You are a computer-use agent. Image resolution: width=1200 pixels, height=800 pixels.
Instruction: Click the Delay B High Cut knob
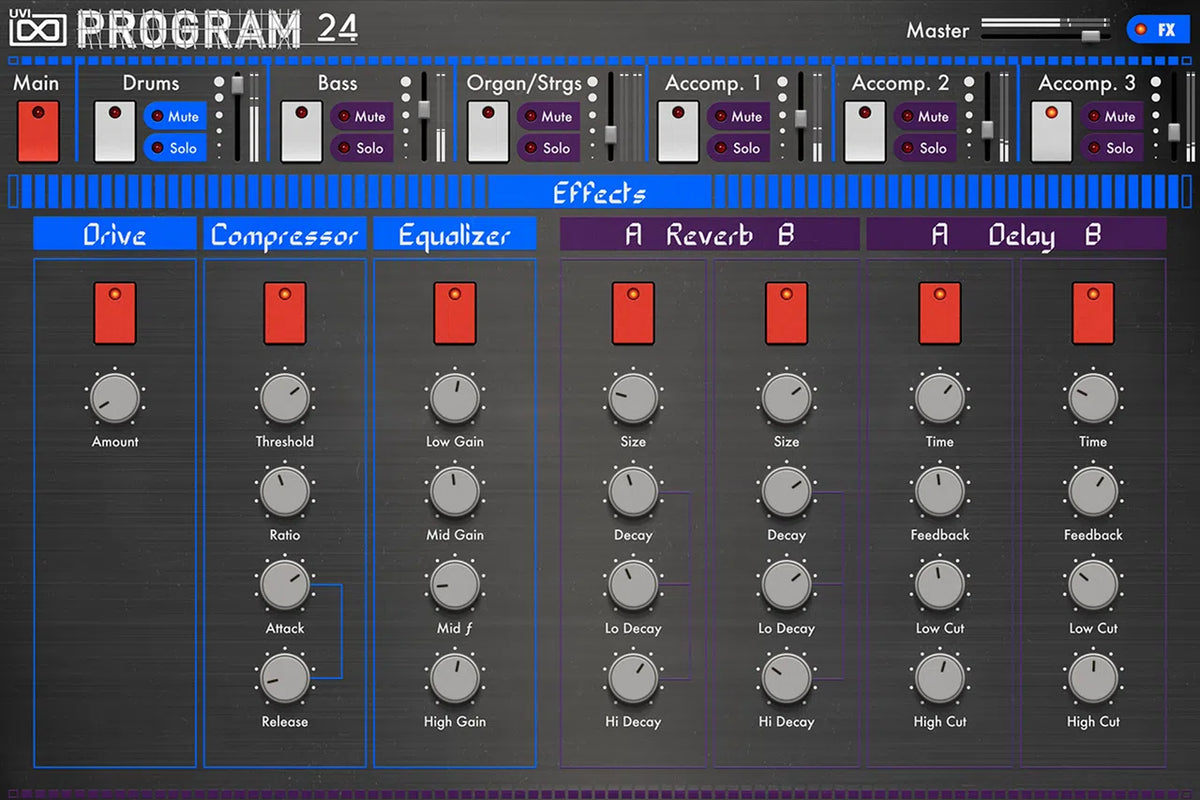pos(1093,679)
